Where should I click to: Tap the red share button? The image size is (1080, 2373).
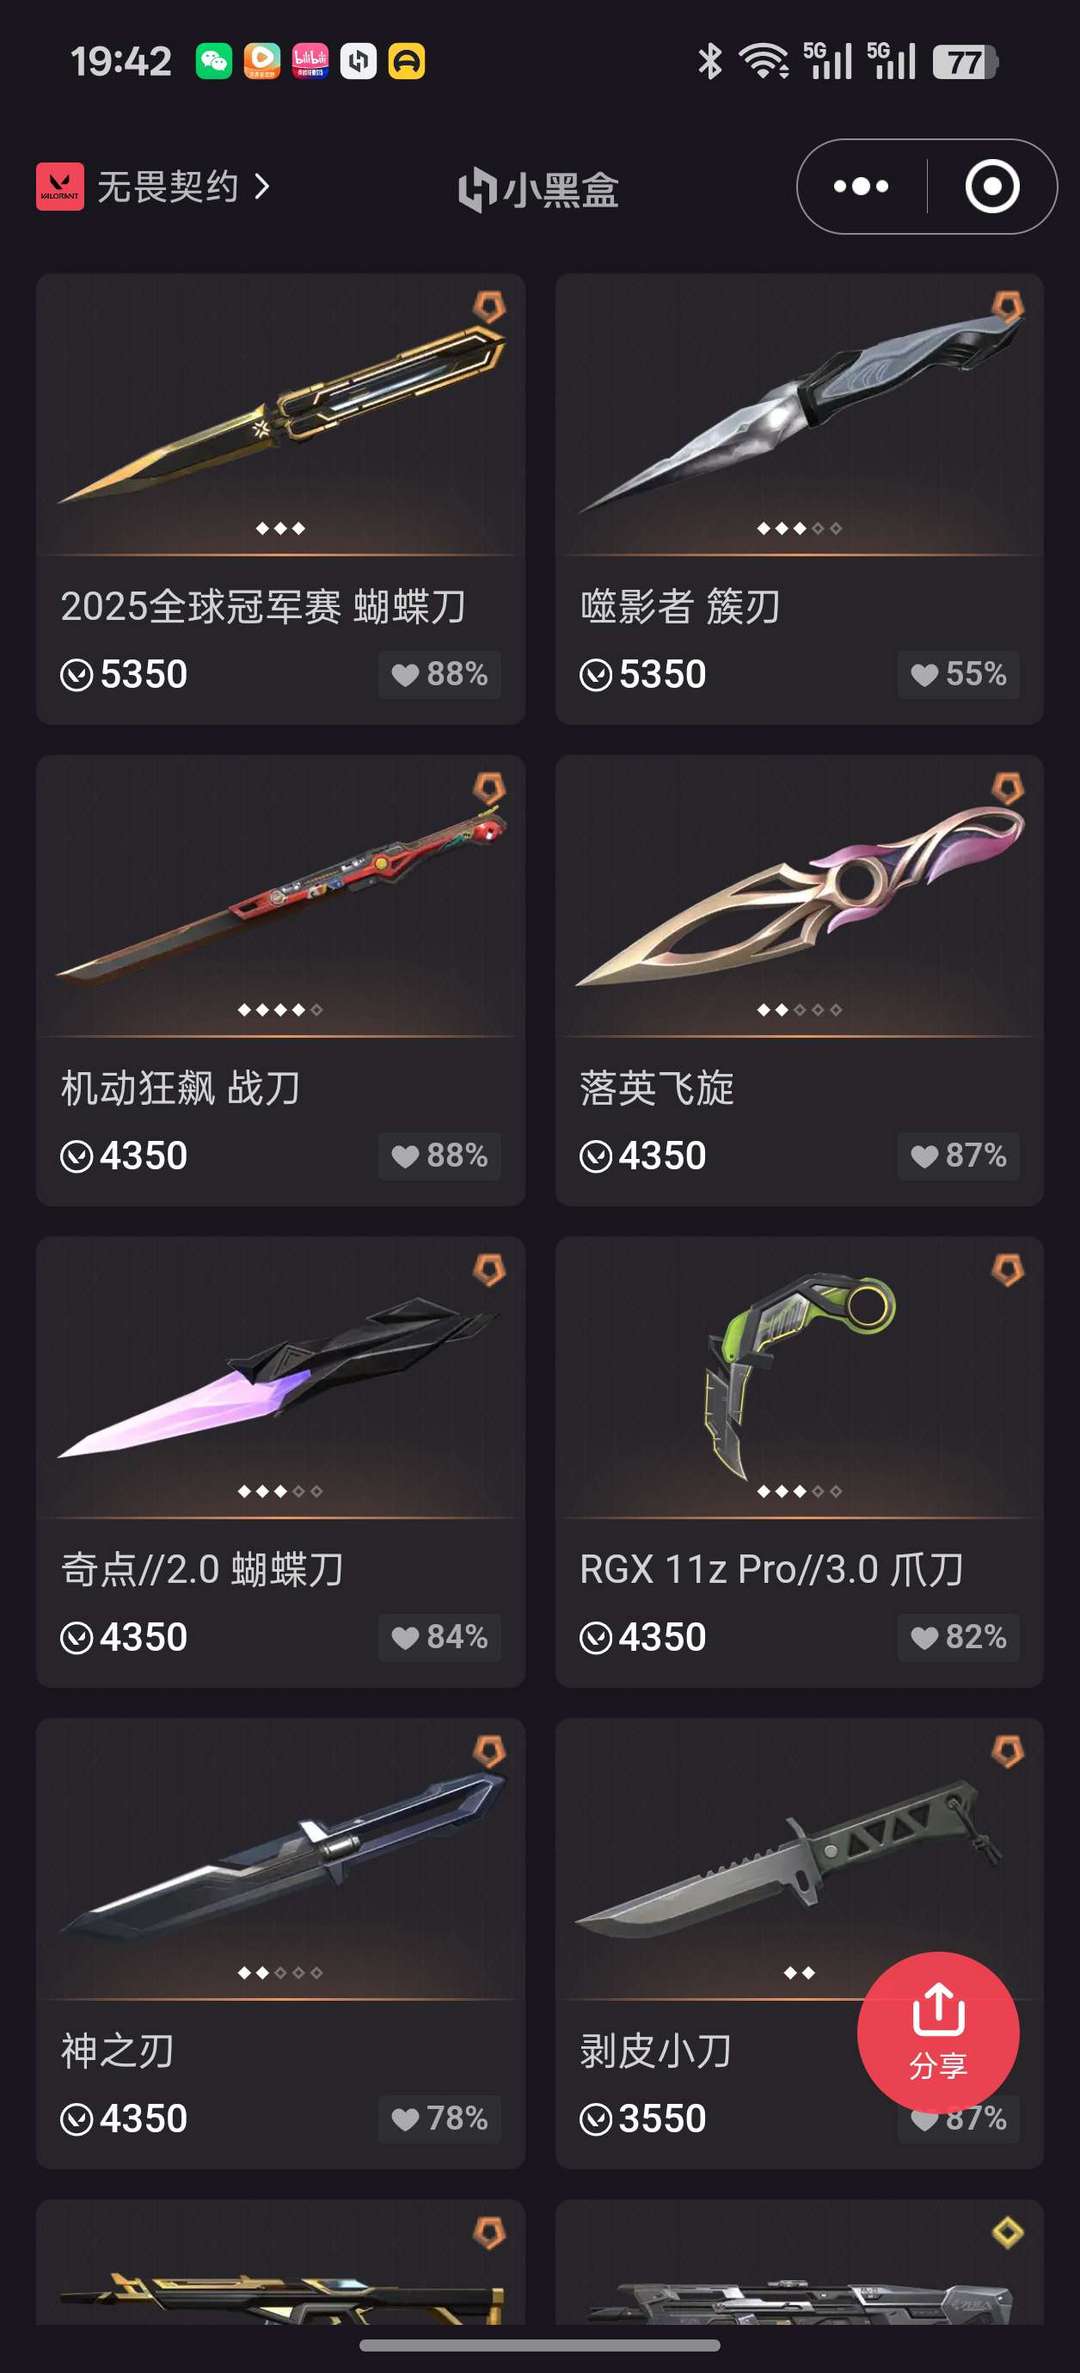pyautogui.click(x=938, y=2033)
